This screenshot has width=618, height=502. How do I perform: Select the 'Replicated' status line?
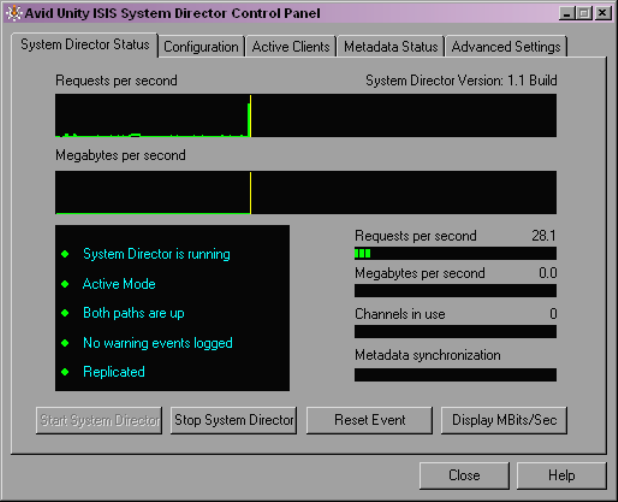[x=114, y=372]
